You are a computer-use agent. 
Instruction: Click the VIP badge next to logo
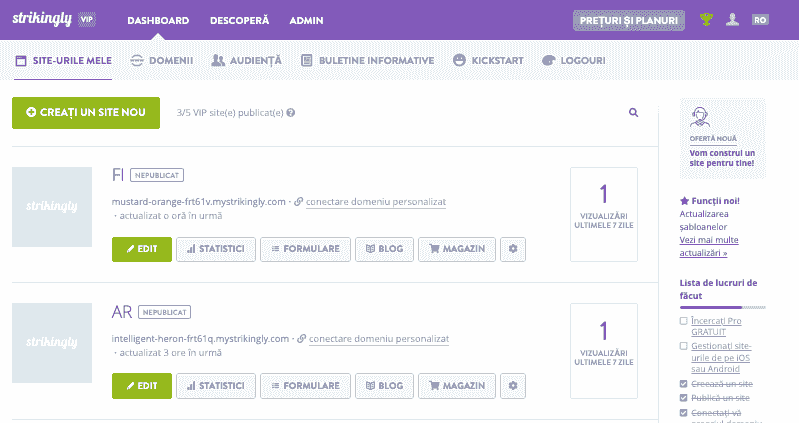87,20
